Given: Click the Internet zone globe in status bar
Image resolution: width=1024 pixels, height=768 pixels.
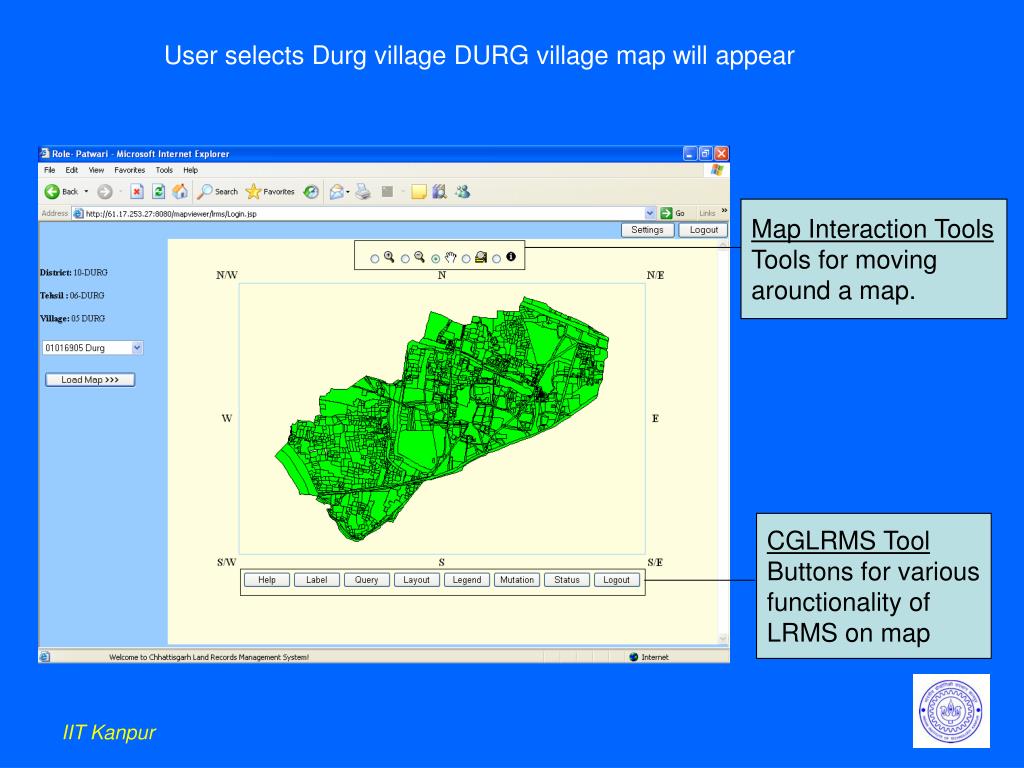Looking at the screenshot, I should [633, 657].
